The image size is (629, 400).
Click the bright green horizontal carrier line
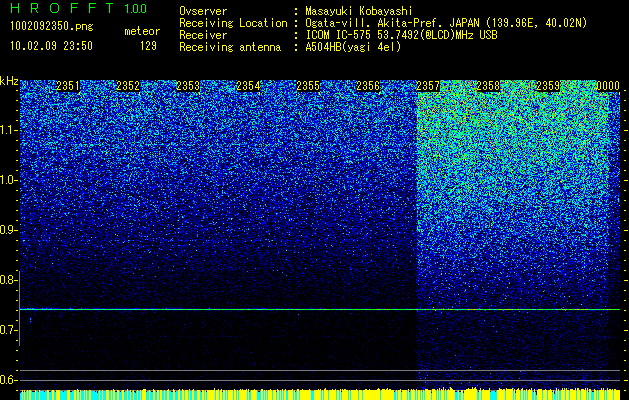tap(320, 309)
